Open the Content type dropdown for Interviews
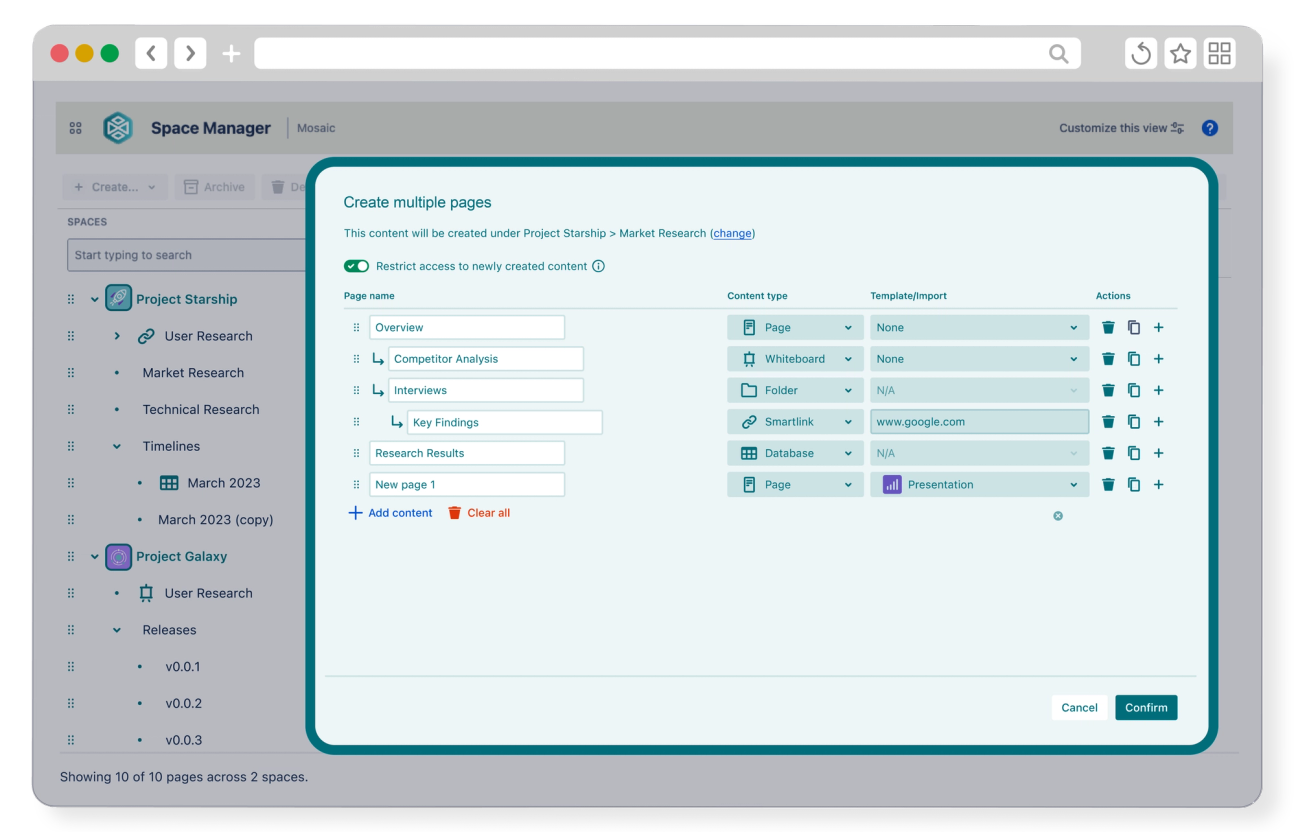The image size is (1296, 832). [x=795, y=390]
